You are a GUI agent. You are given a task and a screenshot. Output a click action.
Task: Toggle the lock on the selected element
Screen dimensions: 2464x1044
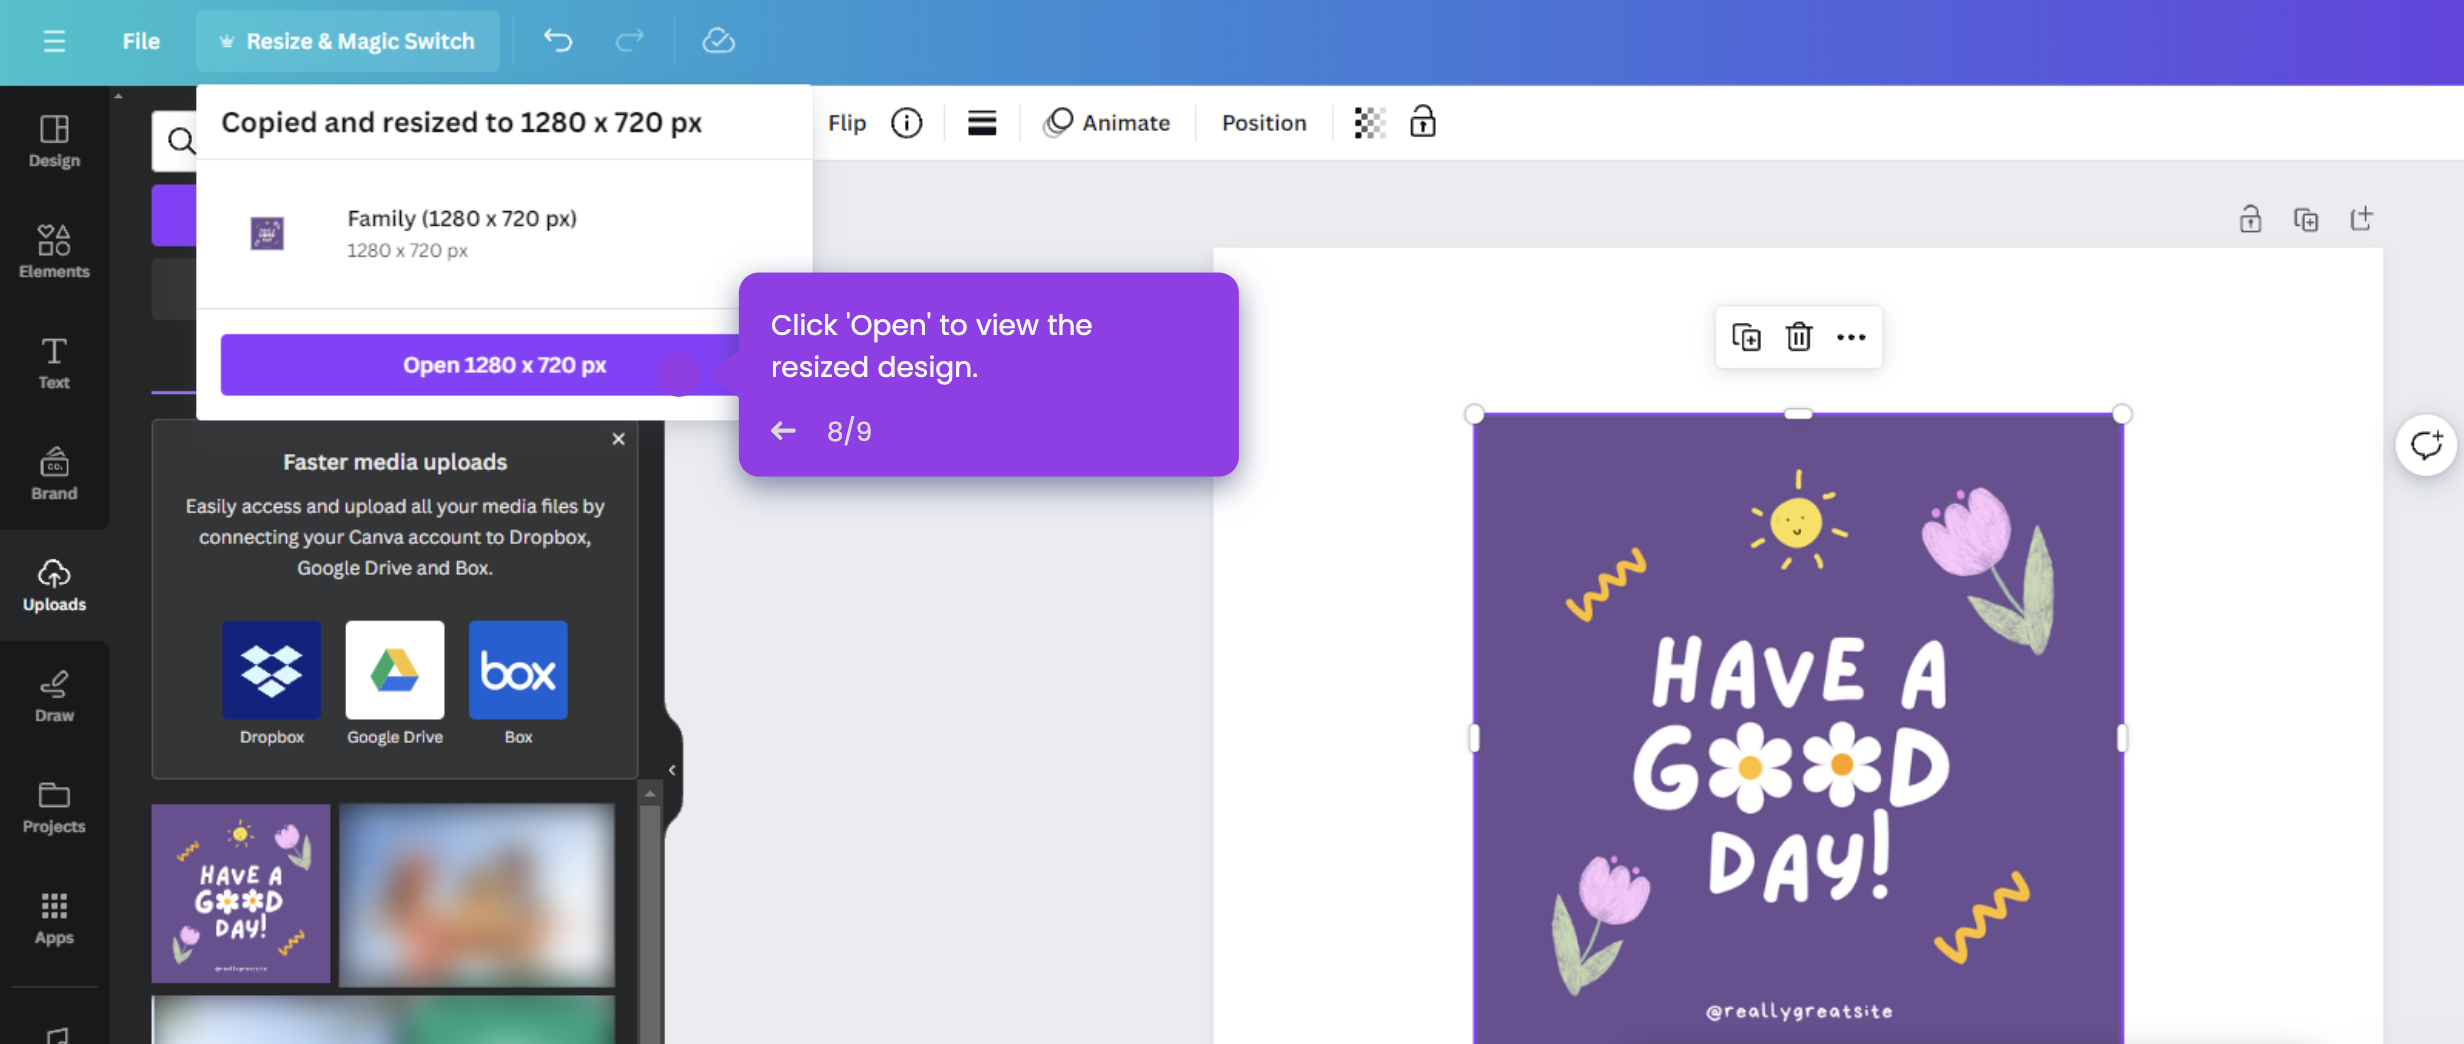click(1423, 122)
